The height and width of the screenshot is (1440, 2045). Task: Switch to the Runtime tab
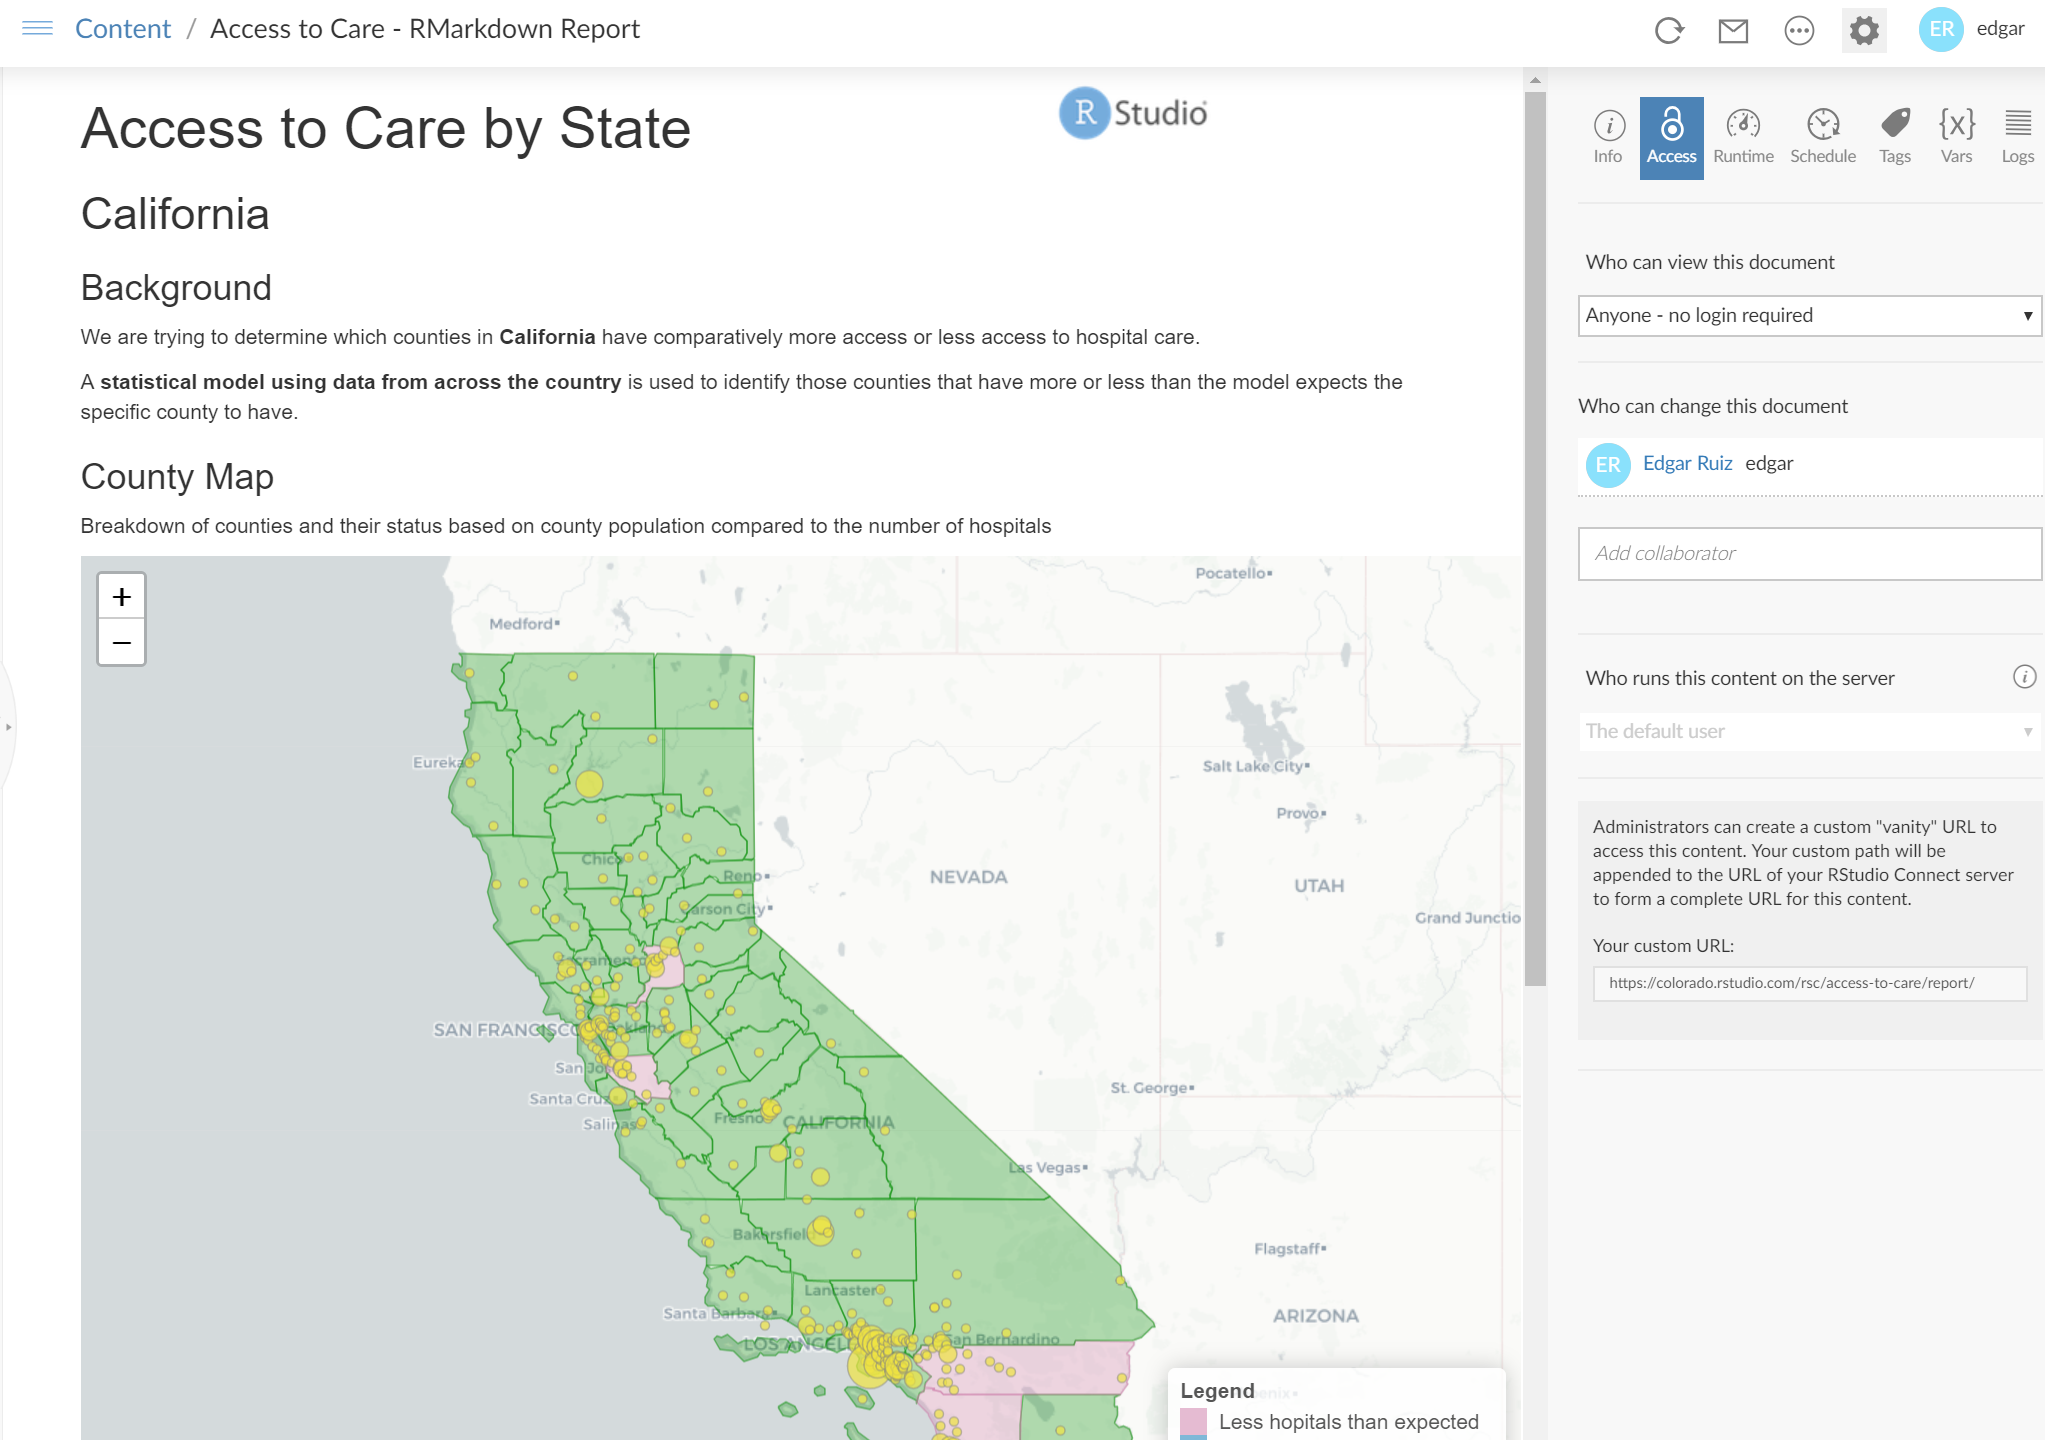point(1743,137)
